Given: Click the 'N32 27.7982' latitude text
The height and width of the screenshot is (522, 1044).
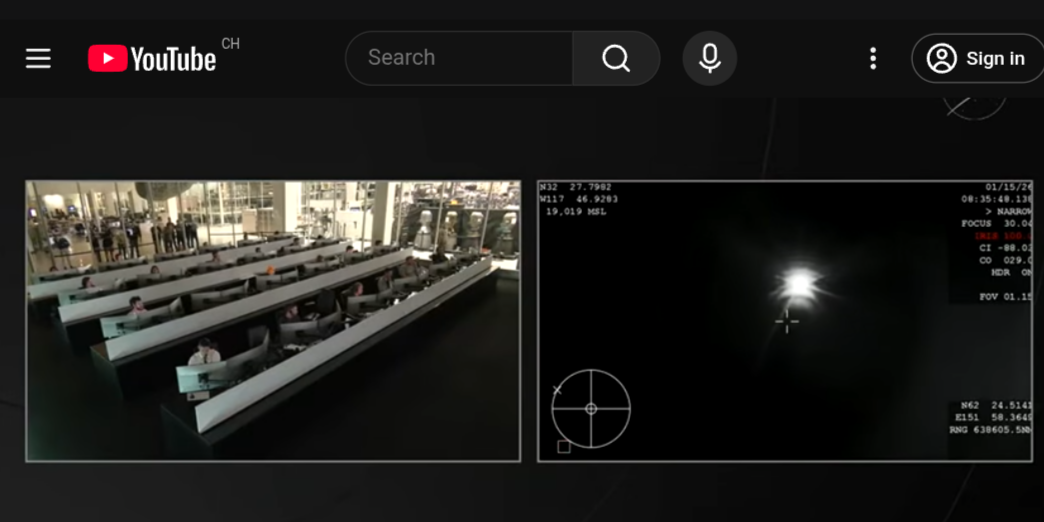Looking at the screenshot, I should tap(575, 187).
